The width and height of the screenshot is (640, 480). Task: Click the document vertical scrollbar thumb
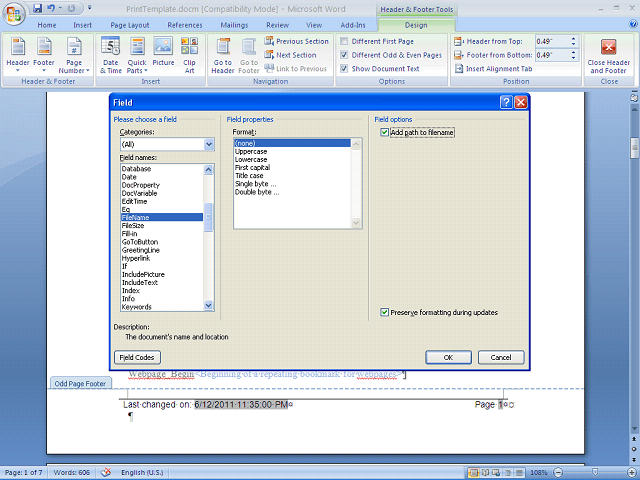point(634,148)
